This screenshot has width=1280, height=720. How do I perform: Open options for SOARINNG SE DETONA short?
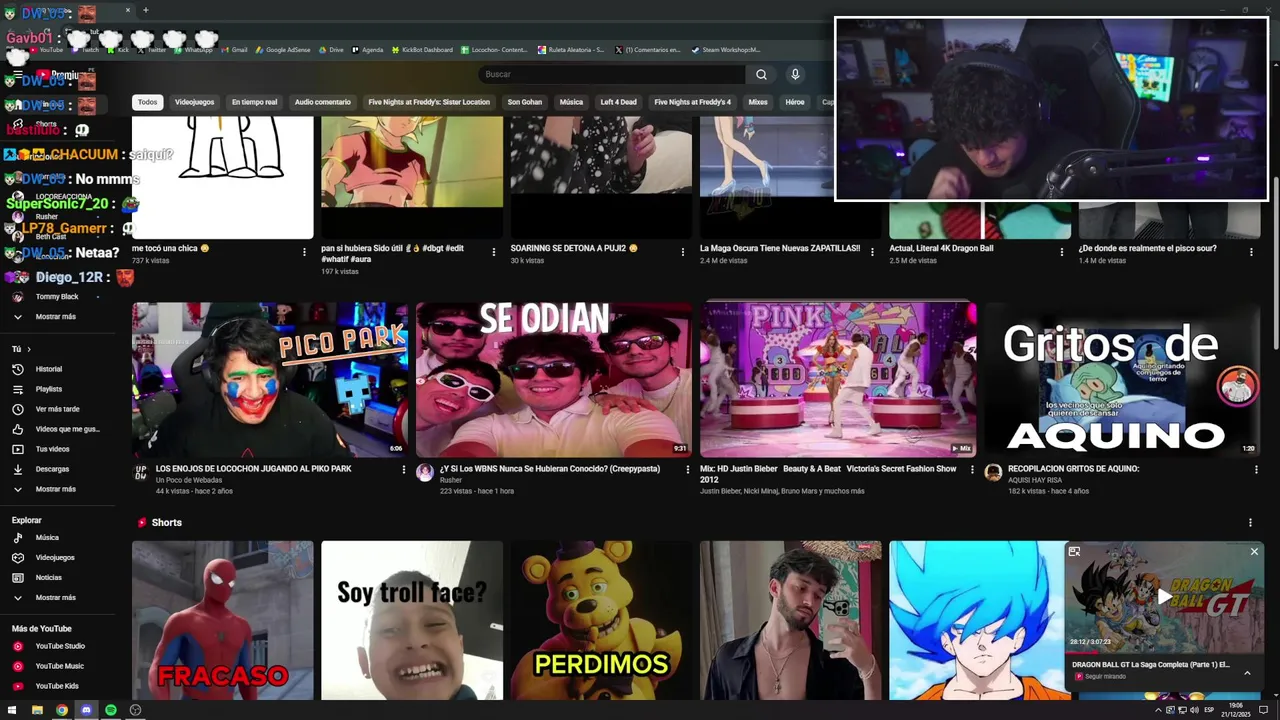(x=683, y=252)
